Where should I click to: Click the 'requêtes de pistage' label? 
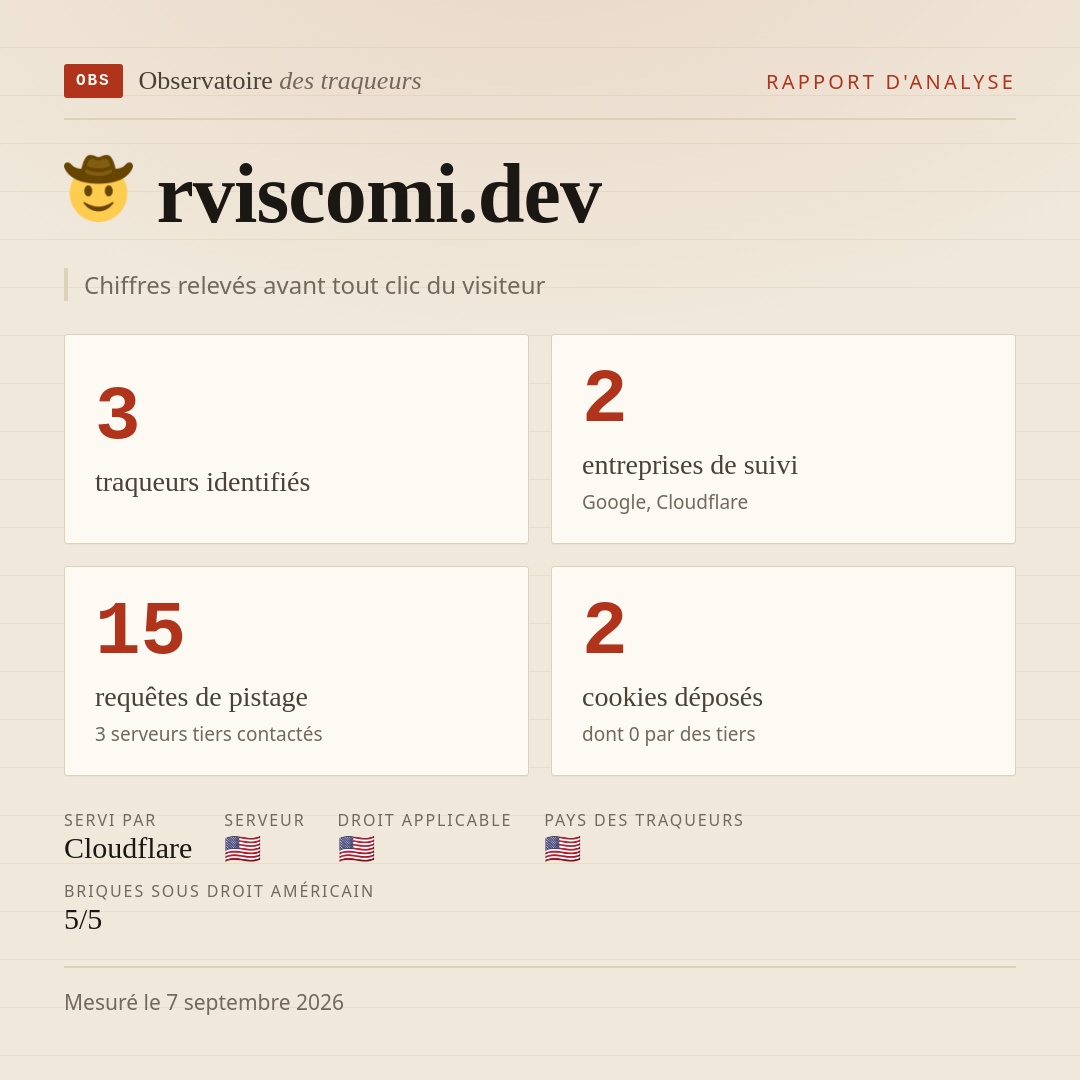tap(201, 697)
